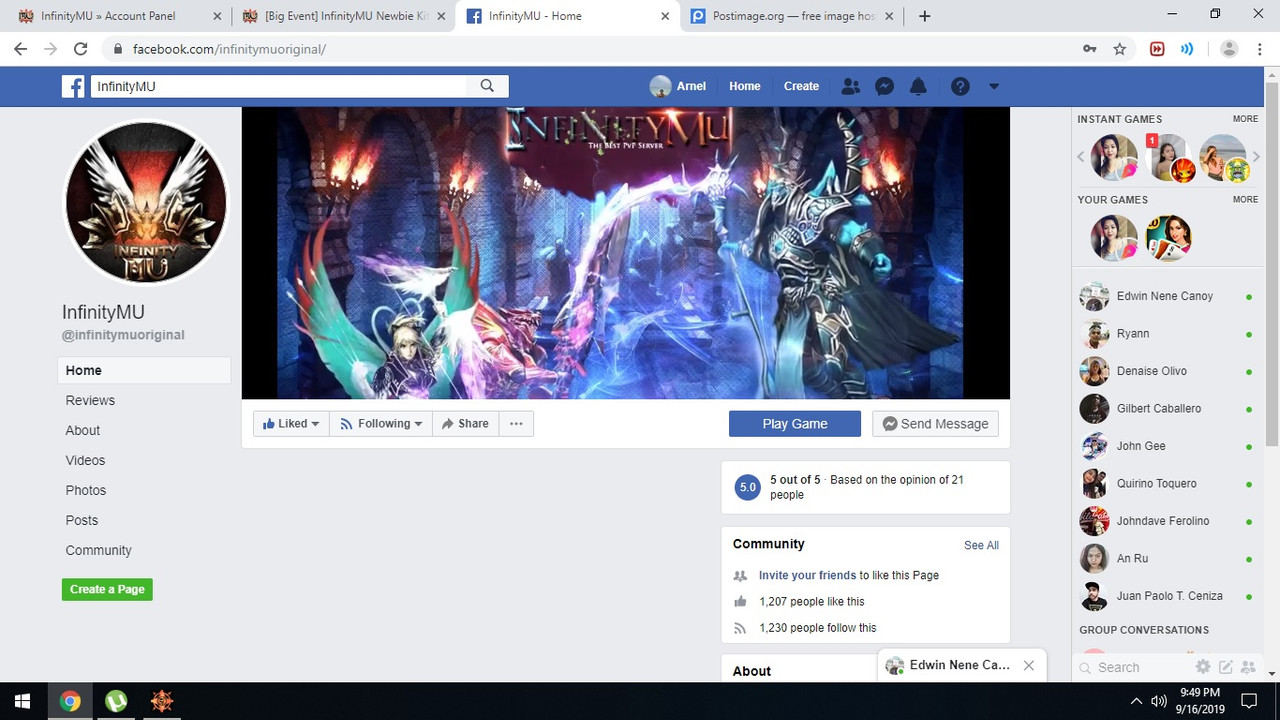
Task: Reload the page in Chrome
Action: coord(81,49)
